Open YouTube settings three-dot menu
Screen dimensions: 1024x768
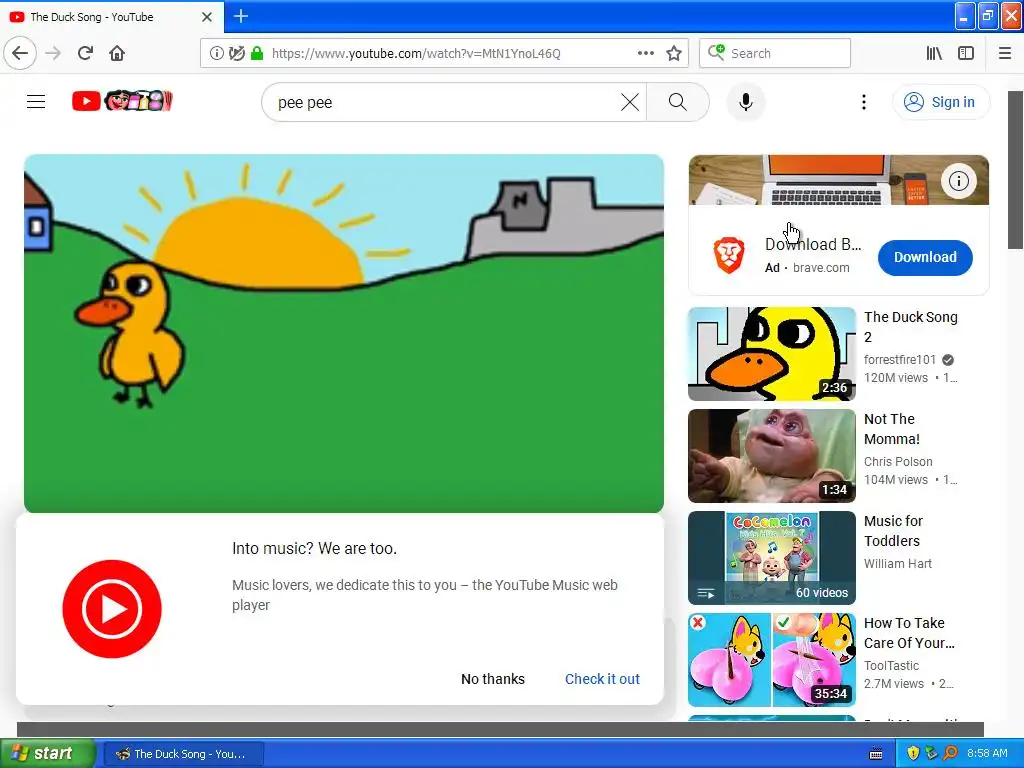[863, 102]
